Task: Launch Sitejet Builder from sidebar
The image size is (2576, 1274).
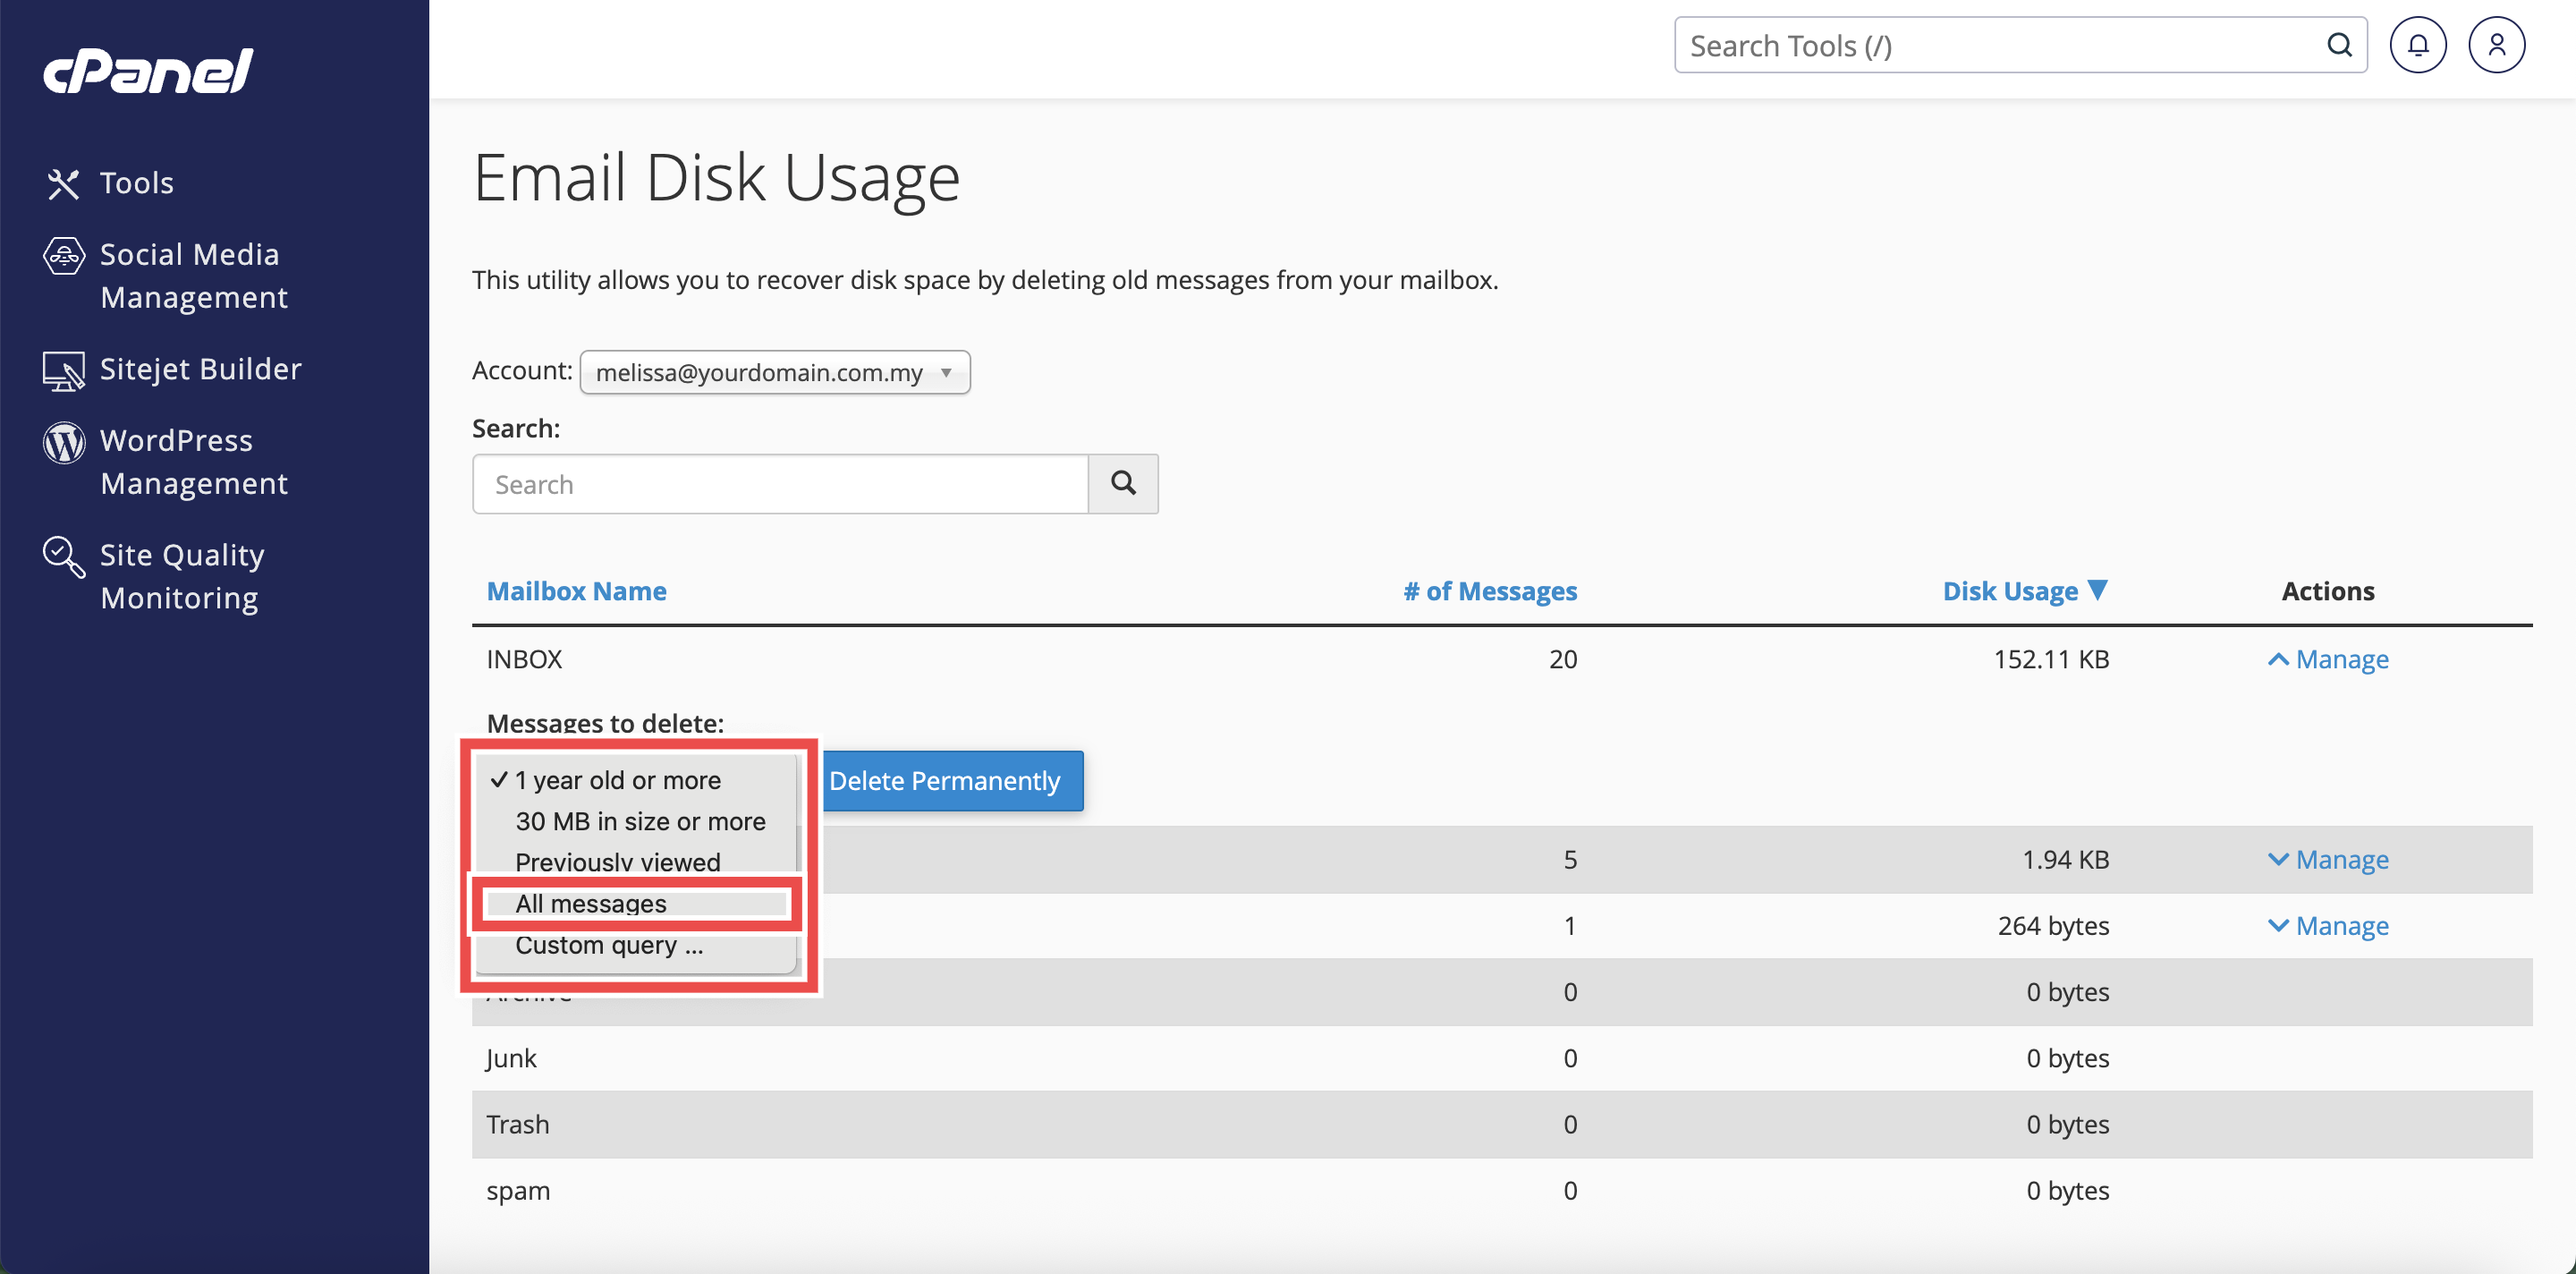Action: coord(200,369)
